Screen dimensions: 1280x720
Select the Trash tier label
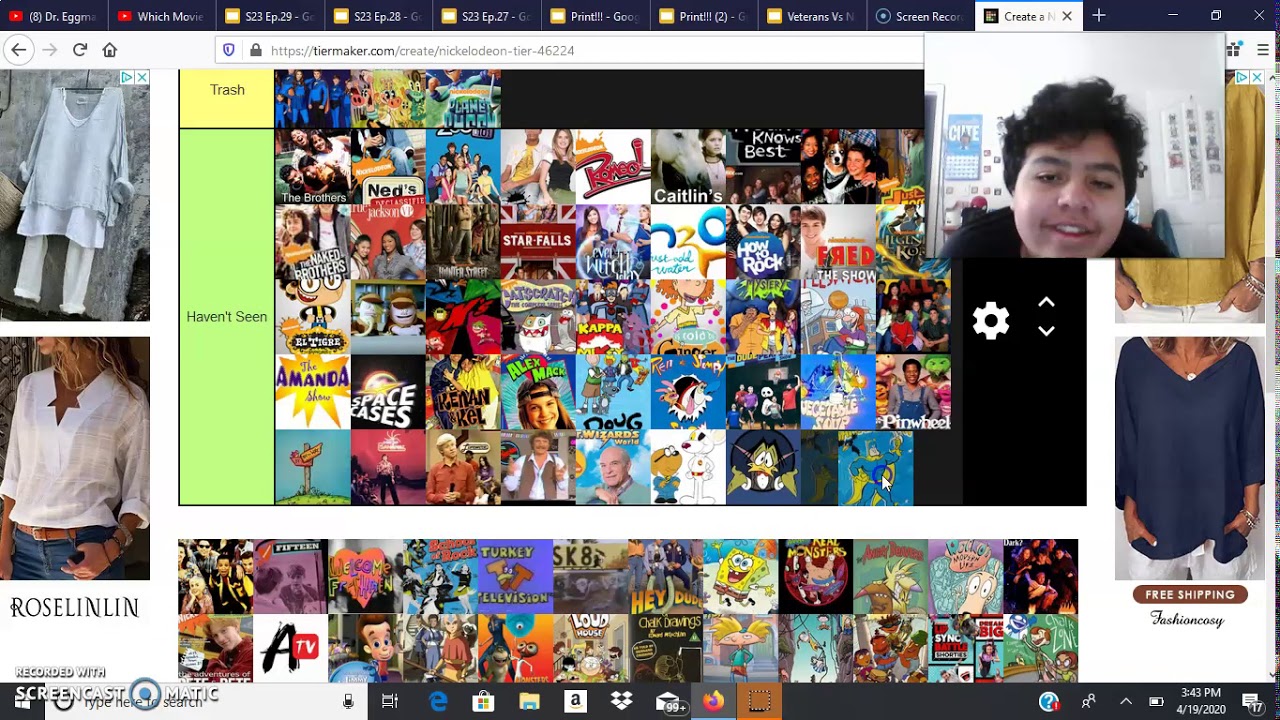[x=227, y=90]
